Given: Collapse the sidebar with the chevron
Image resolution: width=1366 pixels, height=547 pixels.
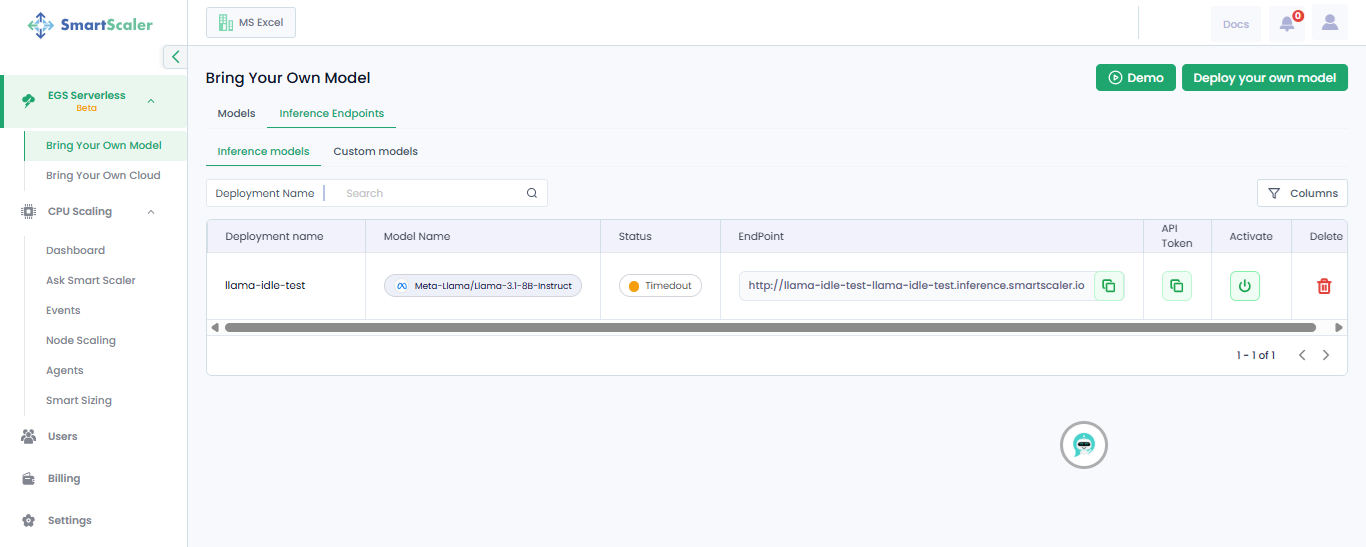Looking at the screenshot, I should (x=175, y=57).
